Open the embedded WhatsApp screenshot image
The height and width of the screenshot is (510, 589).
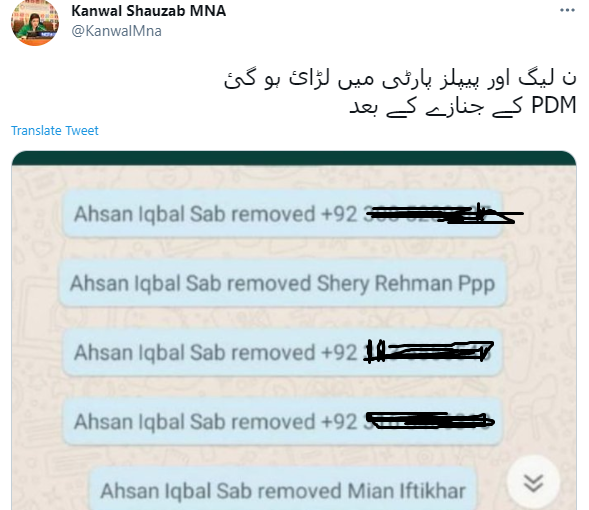click(294, 330)
